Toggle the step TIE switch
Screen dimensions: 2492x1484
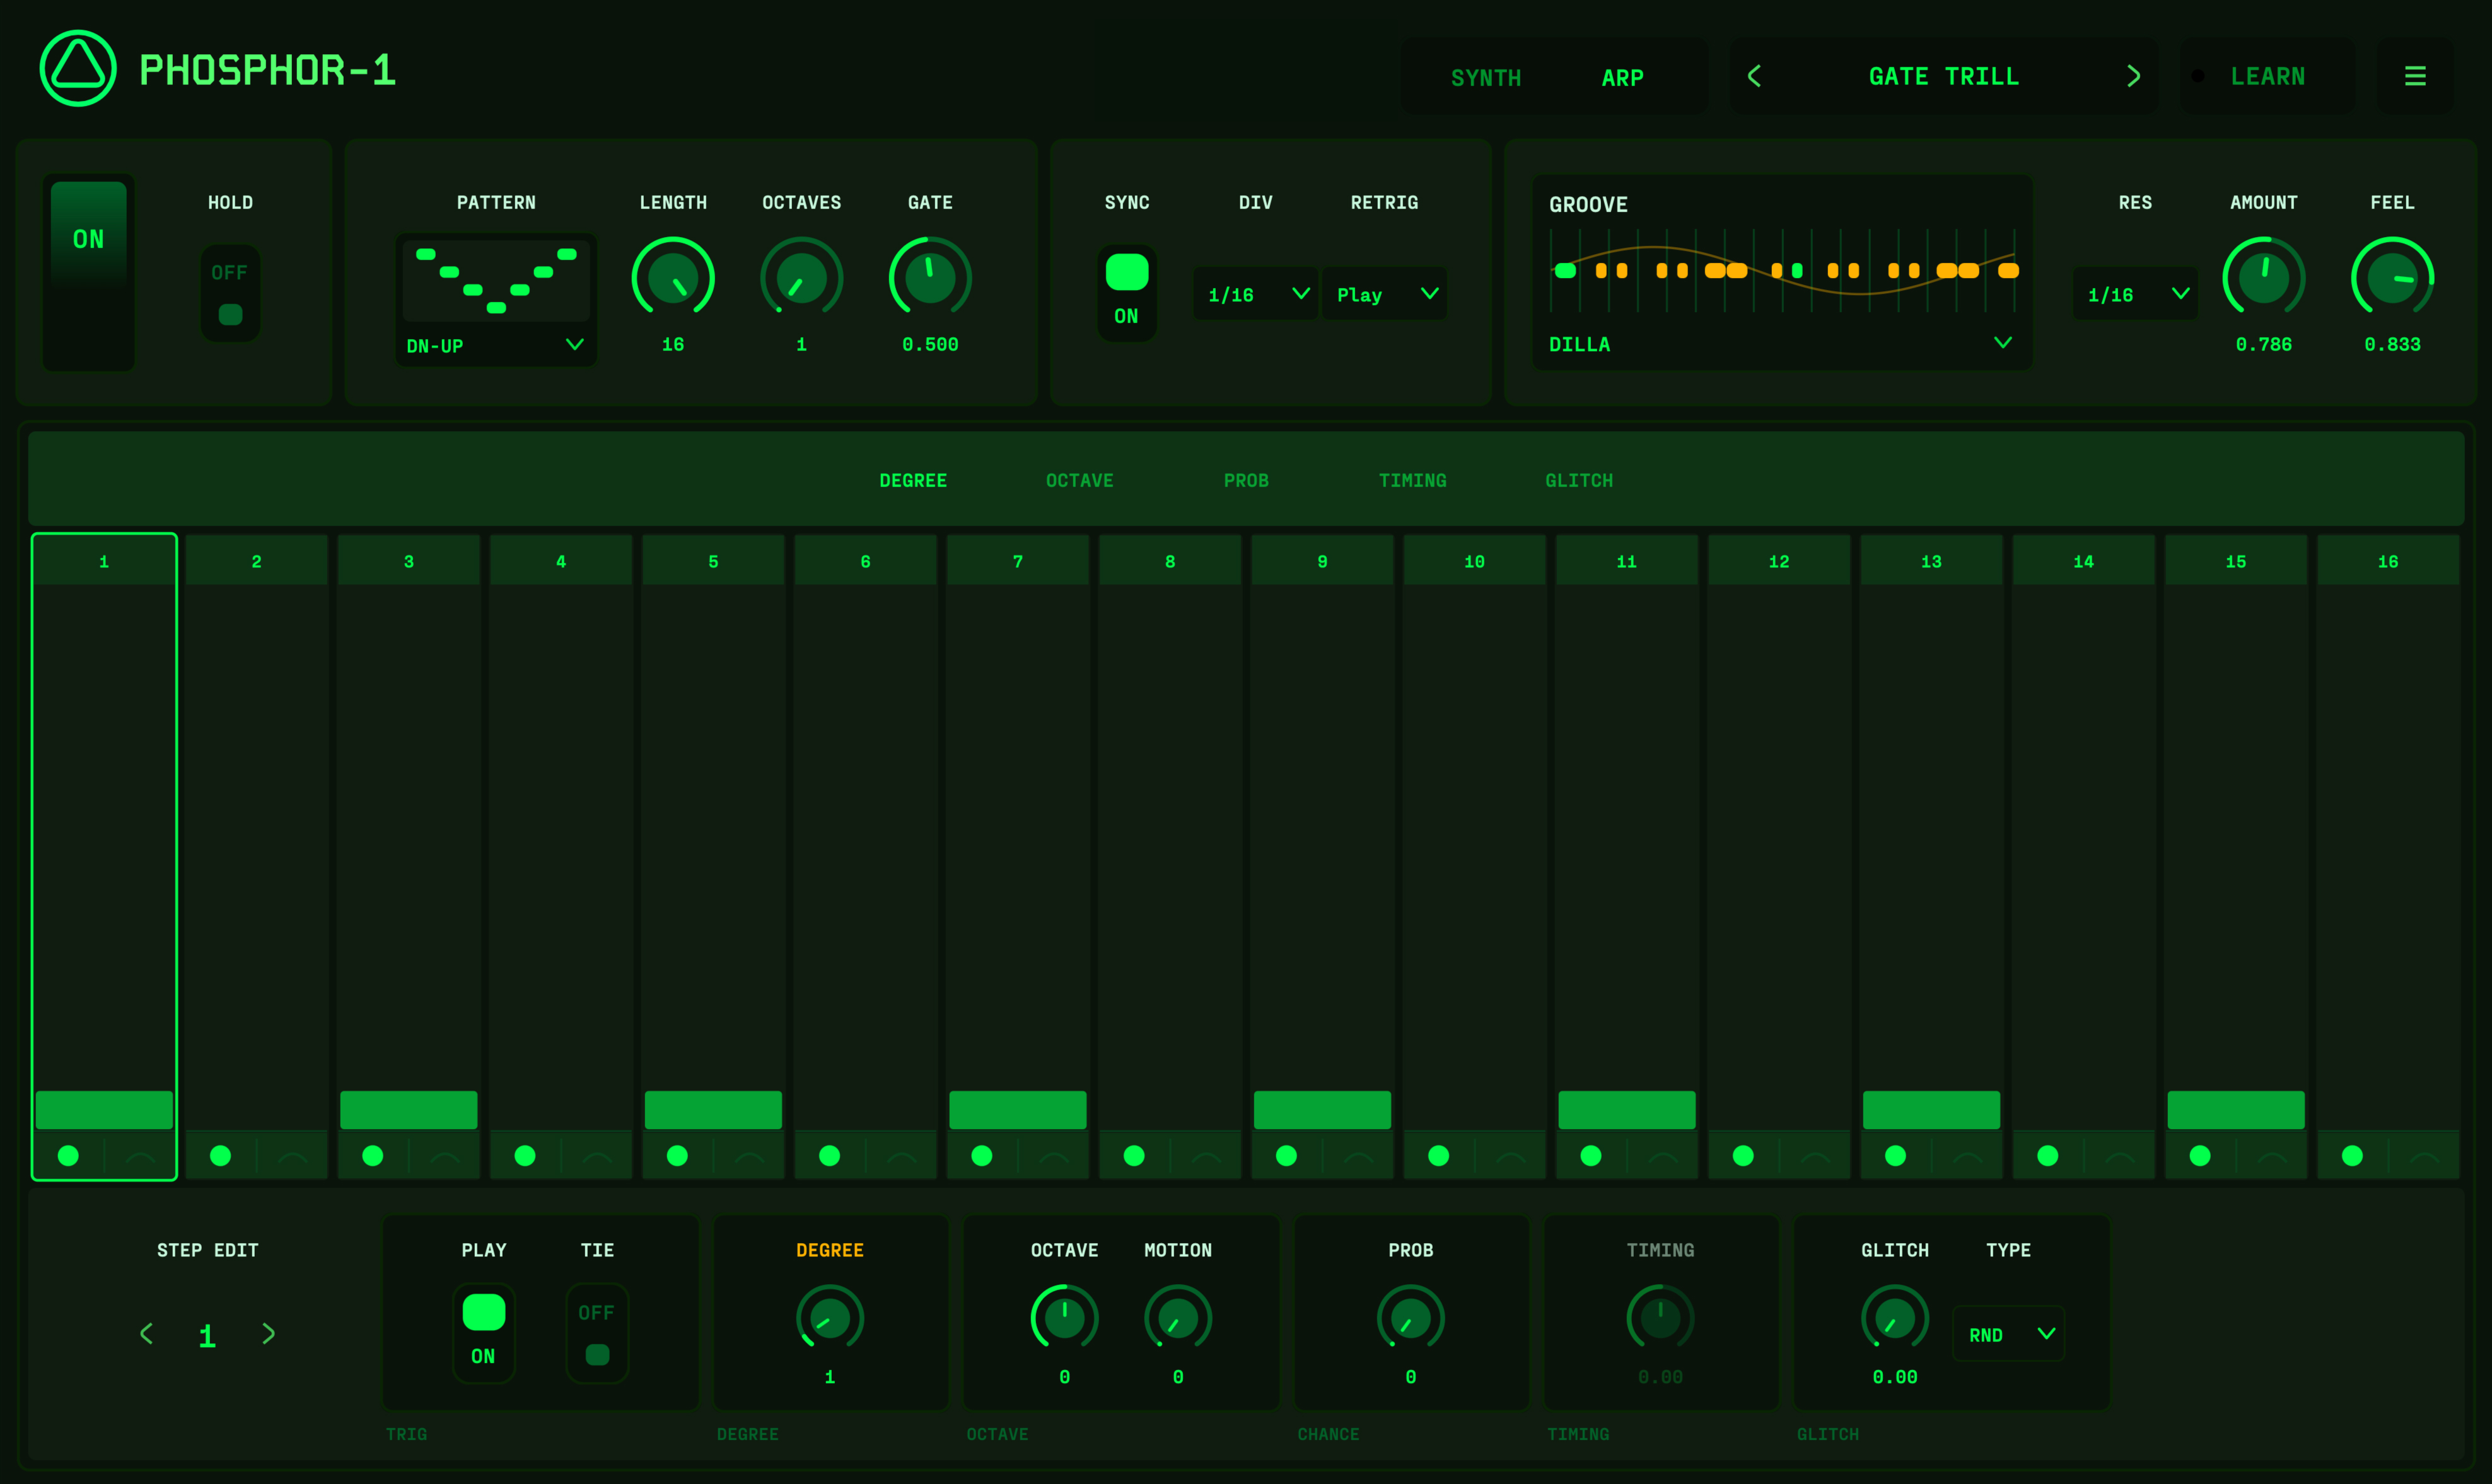click(597, 1333)
